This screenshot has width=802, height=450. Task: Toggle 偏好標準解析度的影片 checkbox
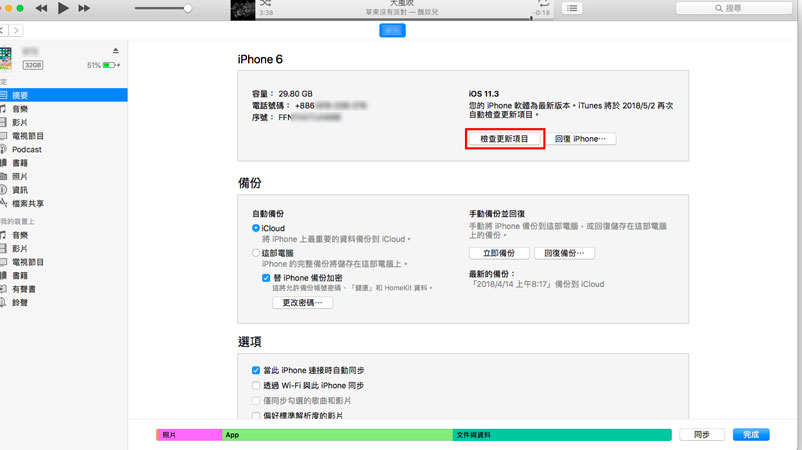(x=256, y=416)
